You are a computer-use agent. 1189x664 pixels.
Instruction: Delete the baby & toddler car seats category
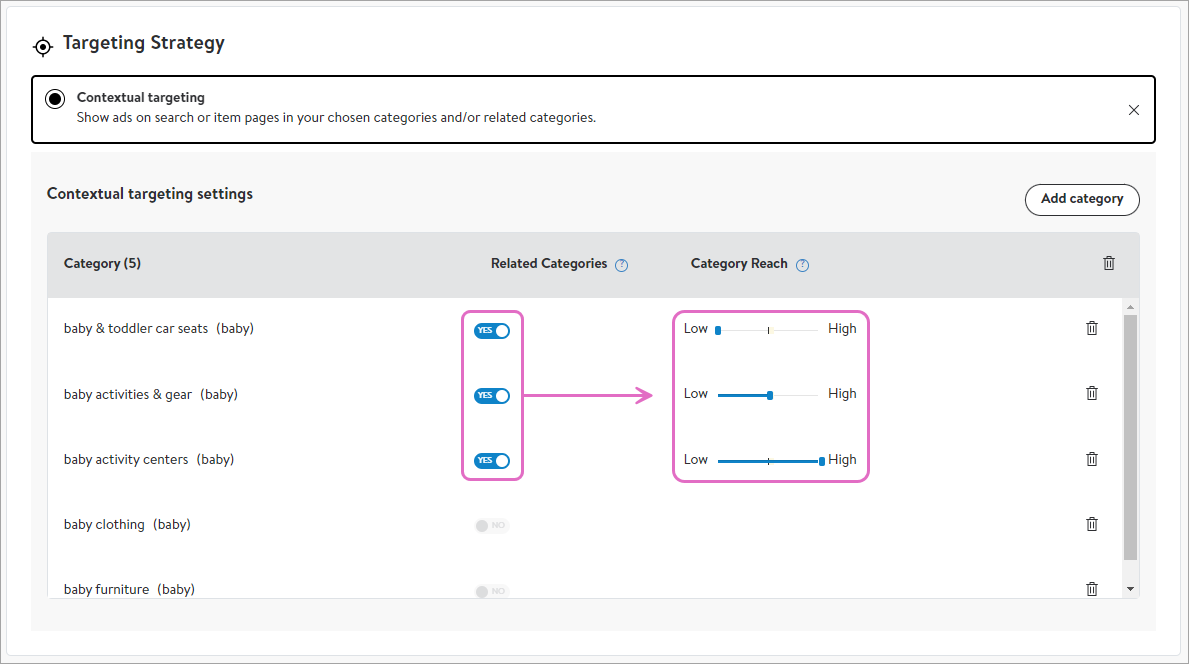tap(1092, 328)
